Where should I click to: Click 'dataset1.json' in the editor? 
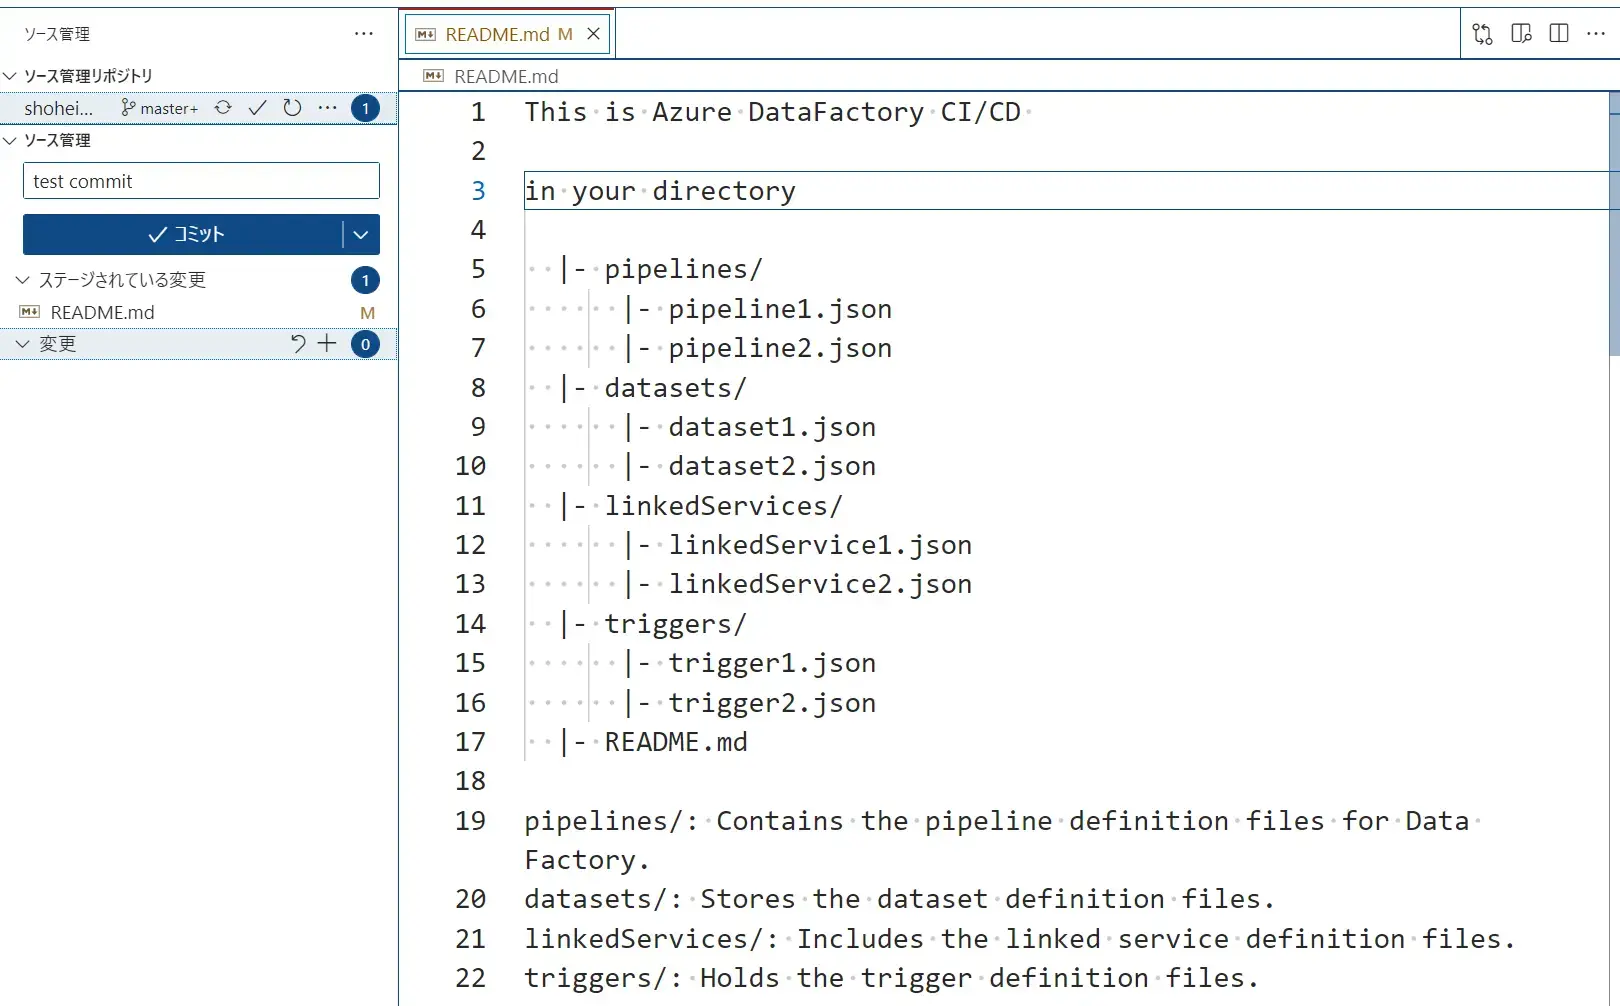[x=772, y=427]
